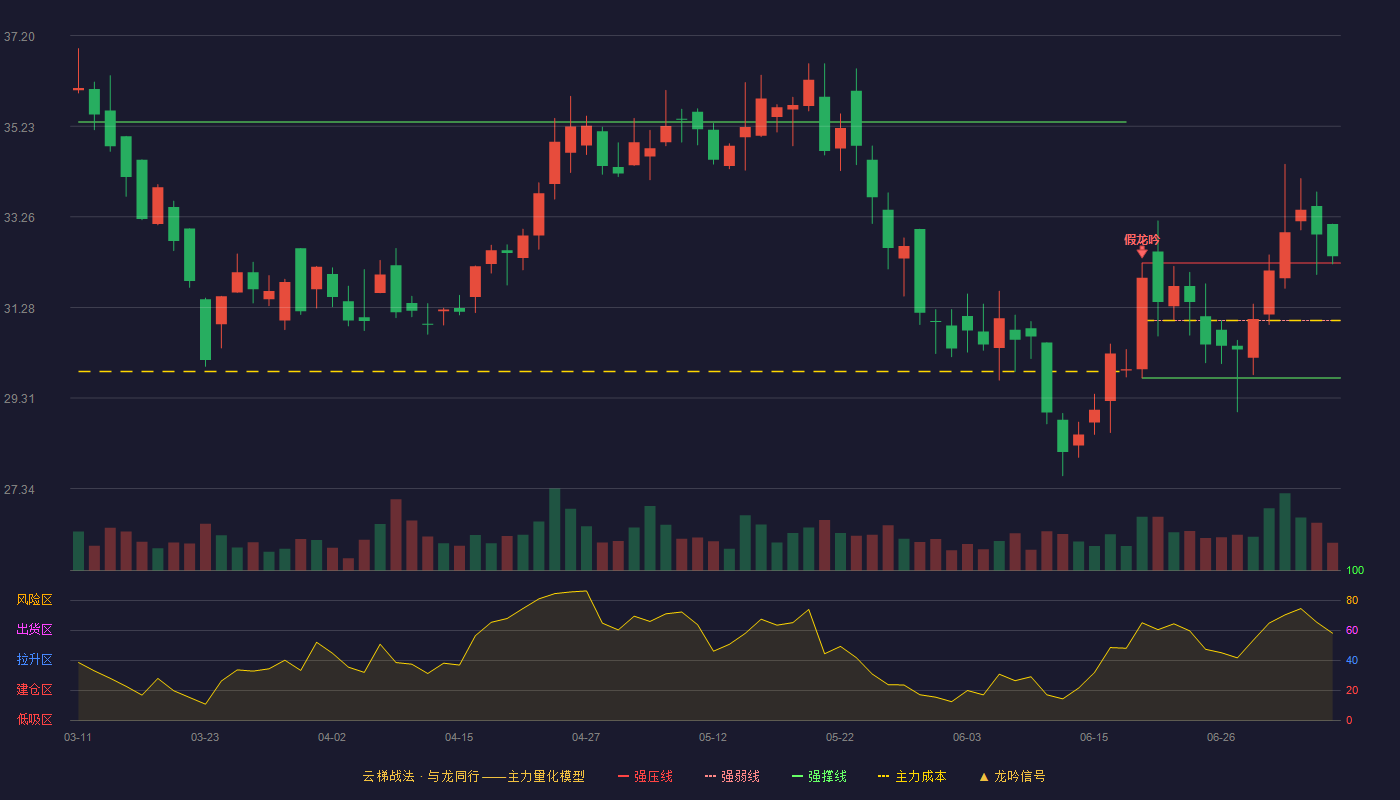The width and height of the screenshot is (1400, 800).
Task: Click the 05-22 date label
Action: pyautogui.click(x=840, y=737)
